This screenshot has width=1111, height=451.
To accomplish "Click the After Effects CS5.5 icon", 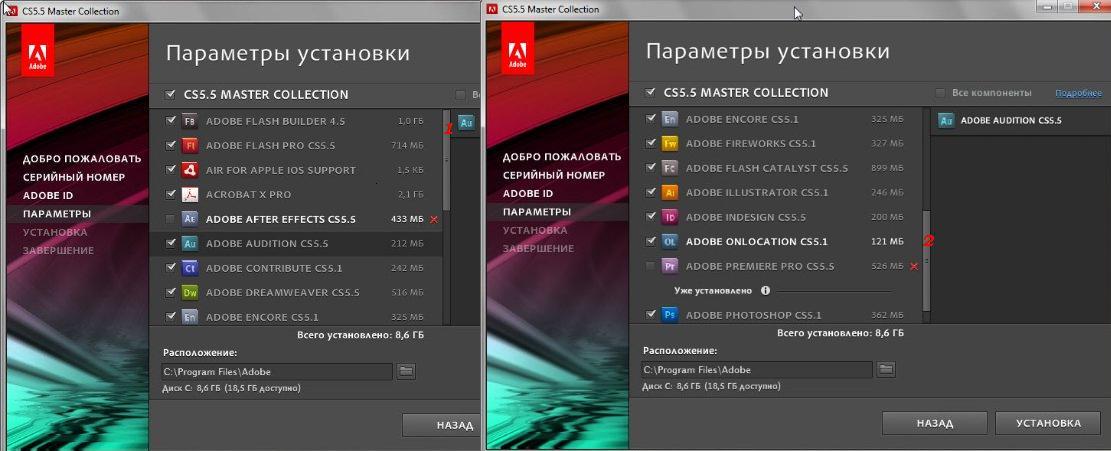I will (189, 219).
